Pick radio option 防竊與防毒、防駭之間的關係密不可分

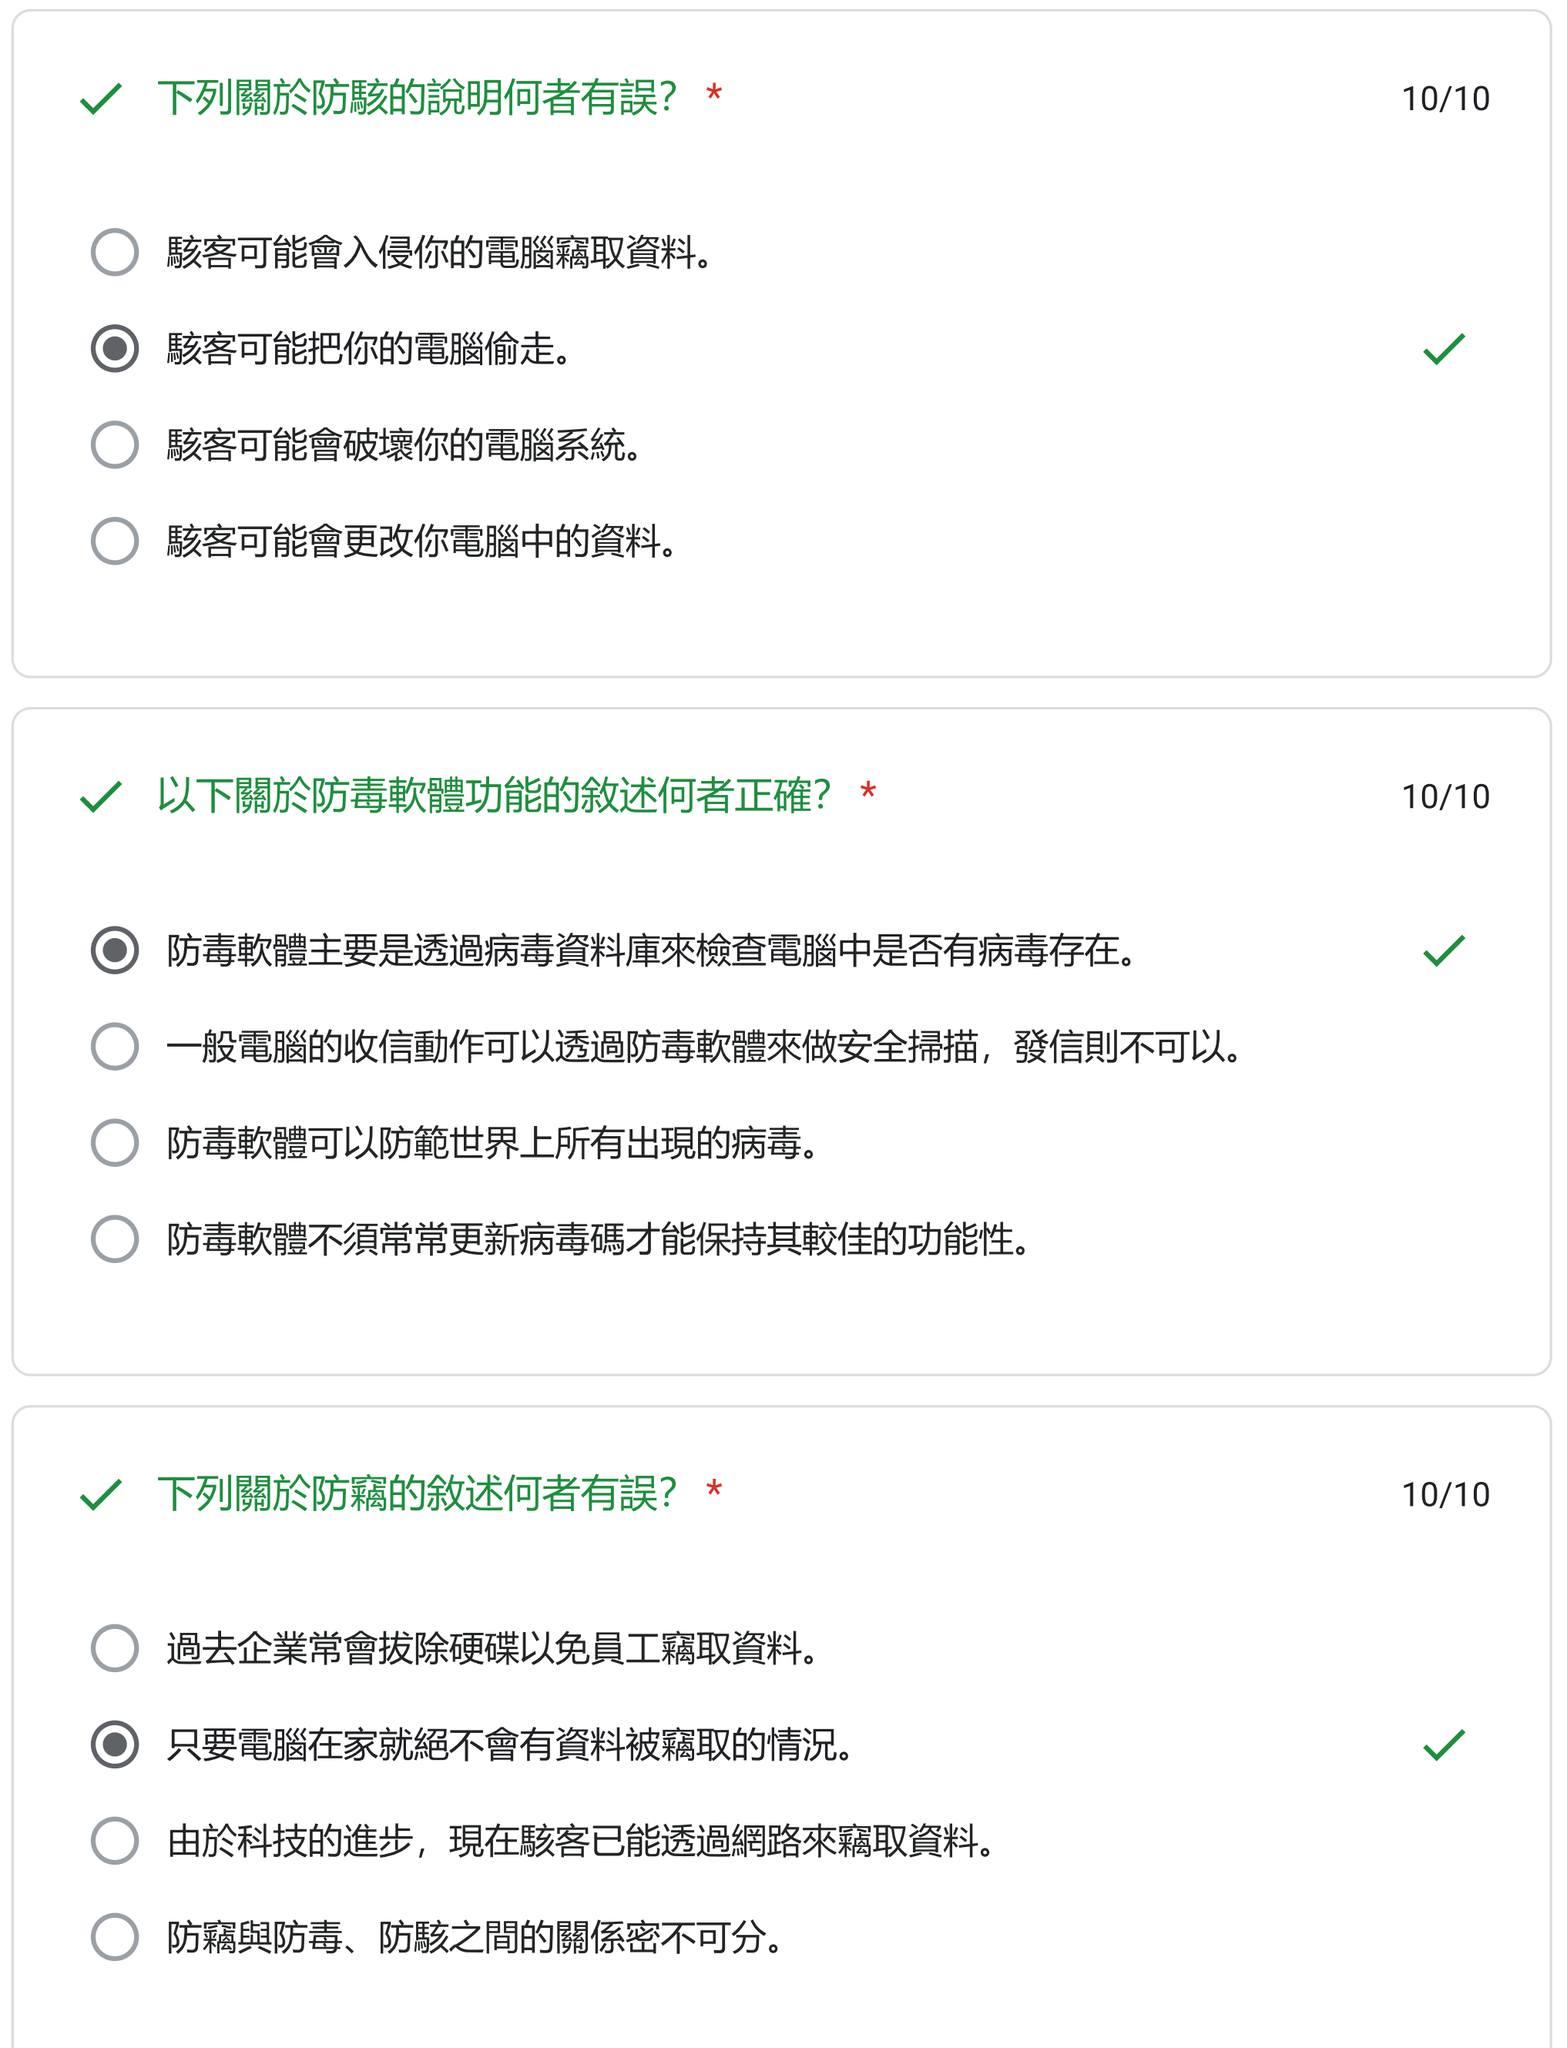pos(114,1937)
